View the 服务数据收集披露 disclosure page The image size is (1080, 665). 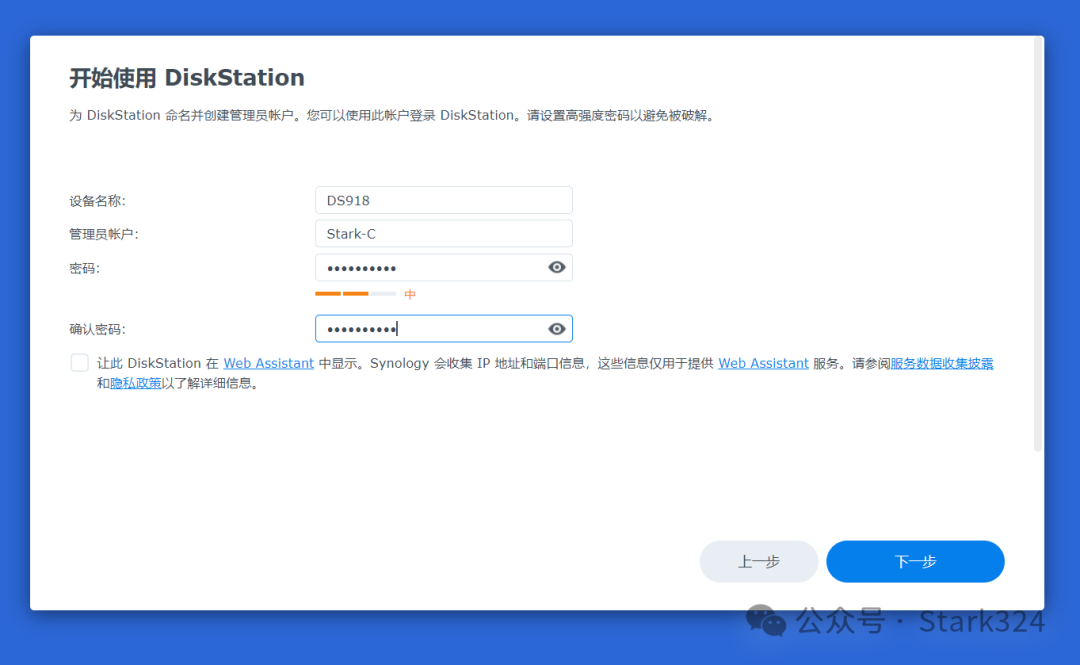coord(943,363)
